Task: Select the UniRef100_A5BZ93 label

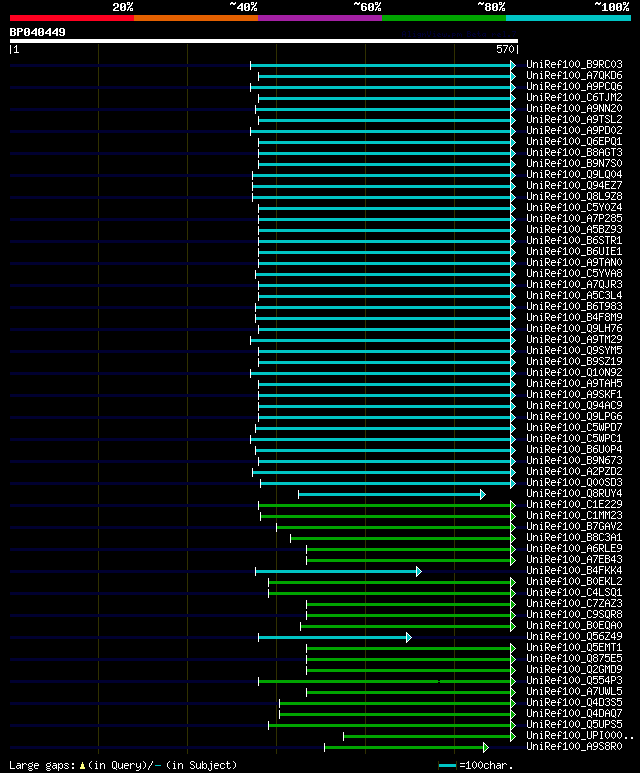Action: pyautogui.click(x=574, y=229)
